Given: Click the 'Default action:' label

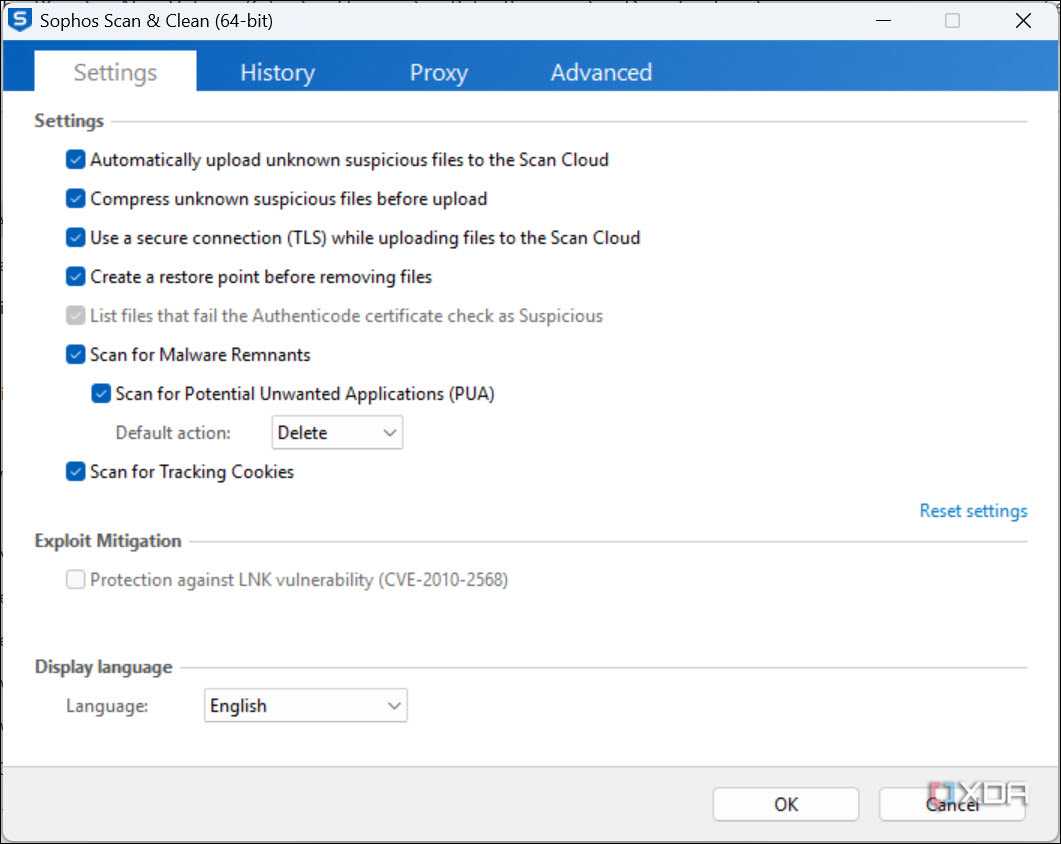Looking at the screenshot, I should 173,432.
